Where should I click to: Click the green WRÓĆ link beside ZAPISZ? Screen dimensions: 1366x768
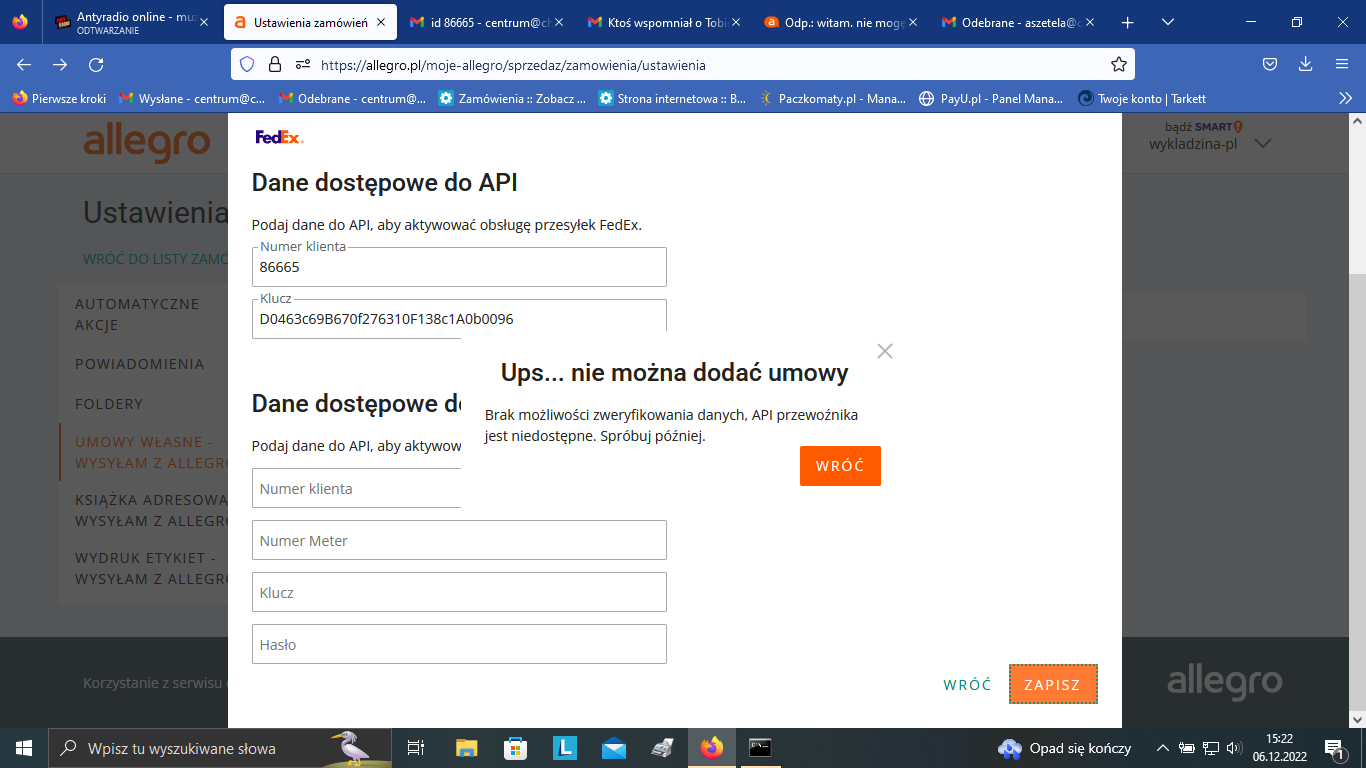click(x=967, y=685)
